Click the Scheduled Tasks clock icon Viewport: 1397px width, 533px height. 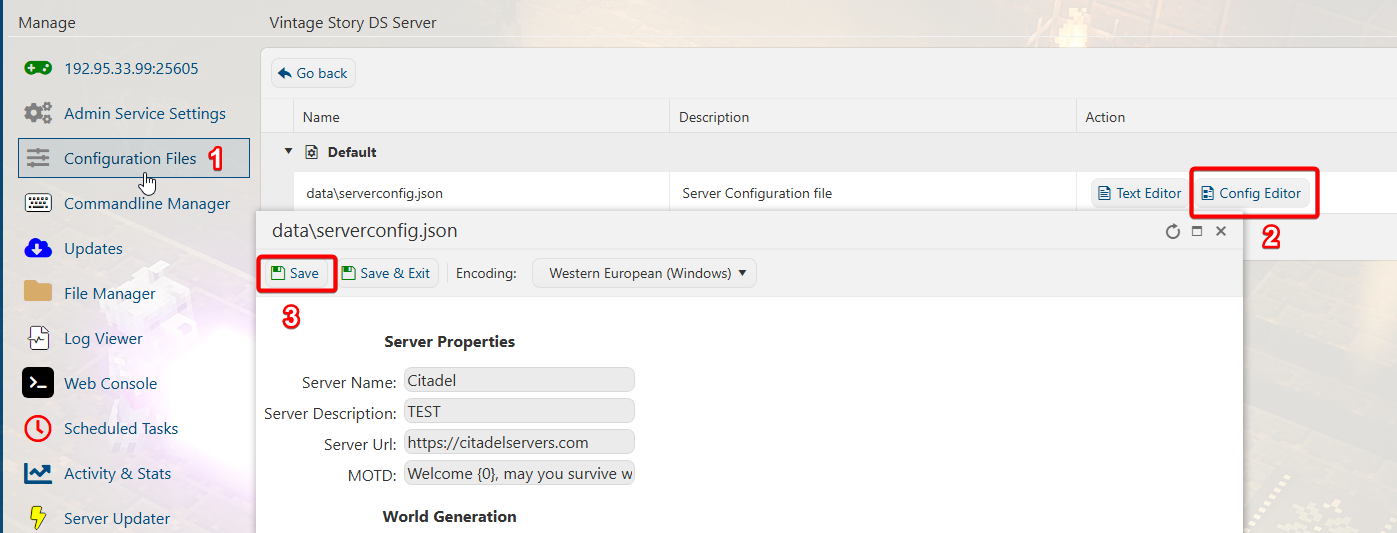(x=38, y=428)
